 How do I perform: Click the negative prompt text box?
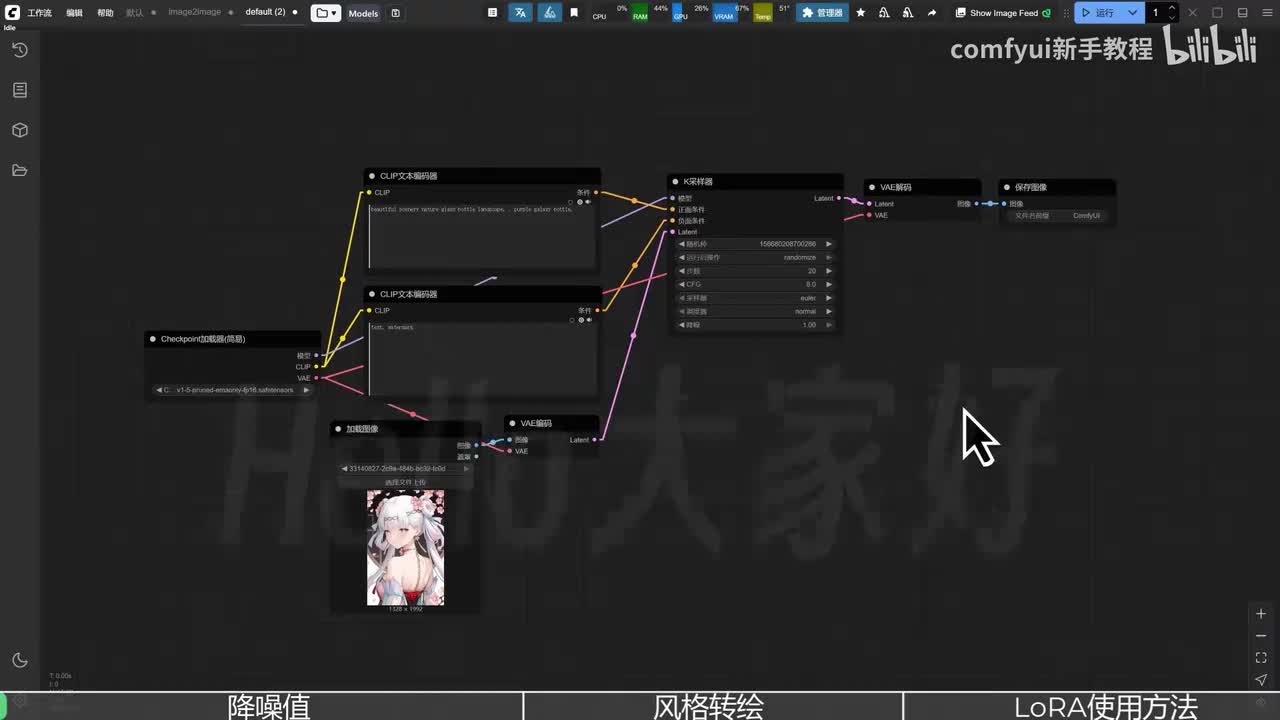tap(483, 359)
